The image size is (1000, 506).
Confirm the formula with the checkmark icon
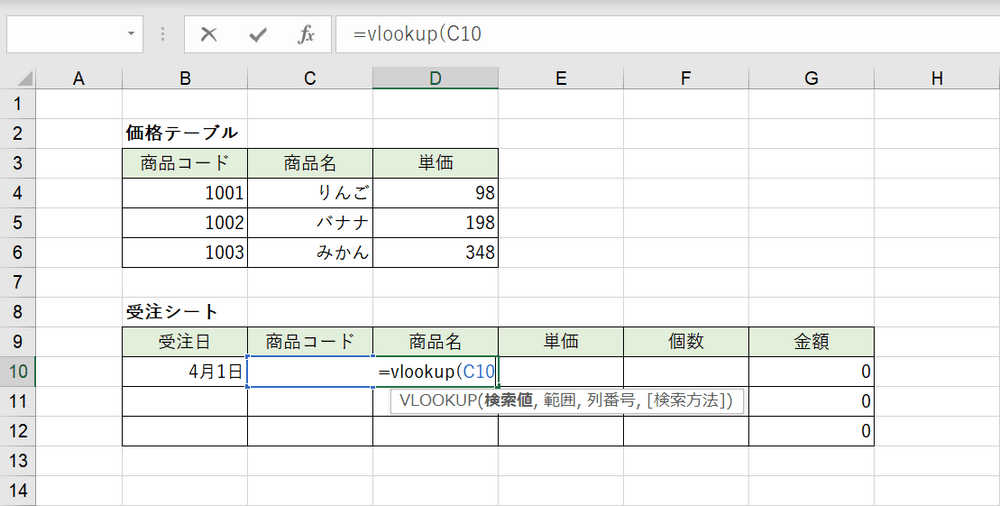point(258,34)
